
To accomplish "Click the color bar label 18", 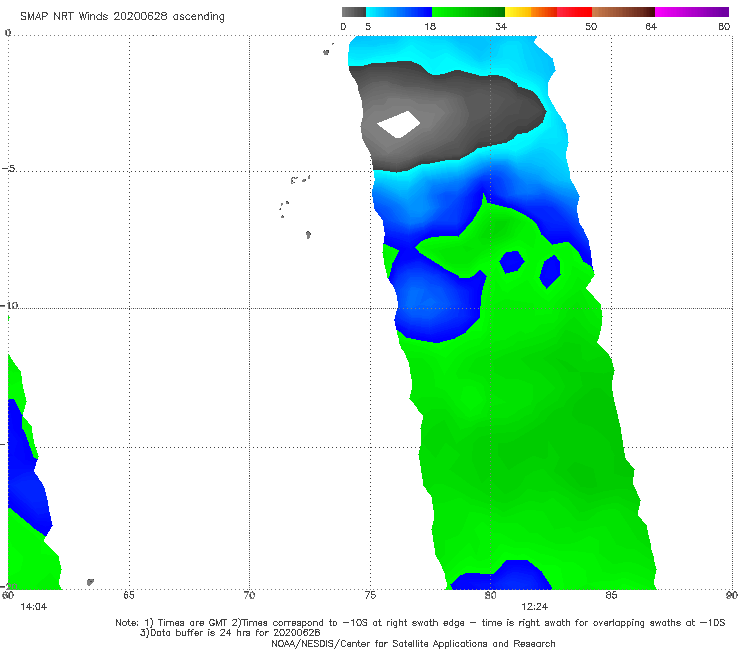I will 430,26.
